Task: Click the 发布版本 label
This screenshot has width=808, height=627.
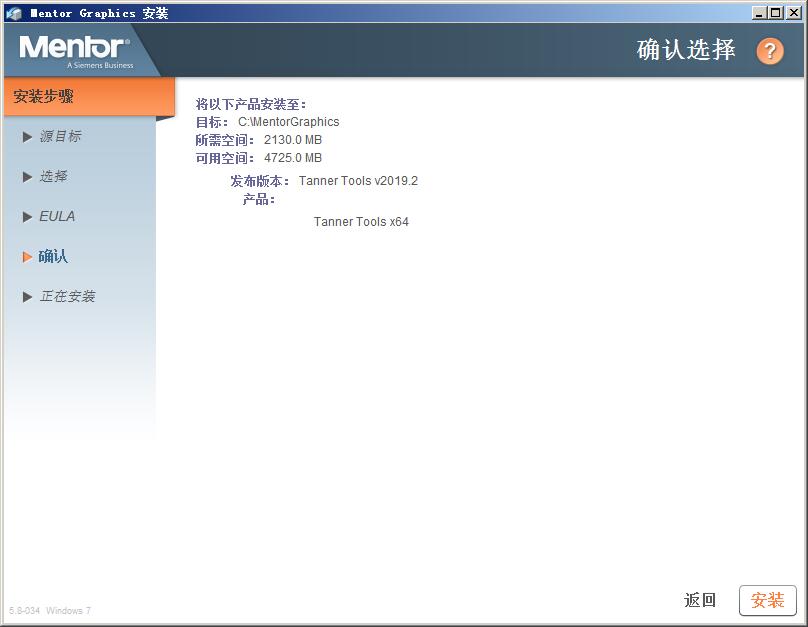Action: 260,181
